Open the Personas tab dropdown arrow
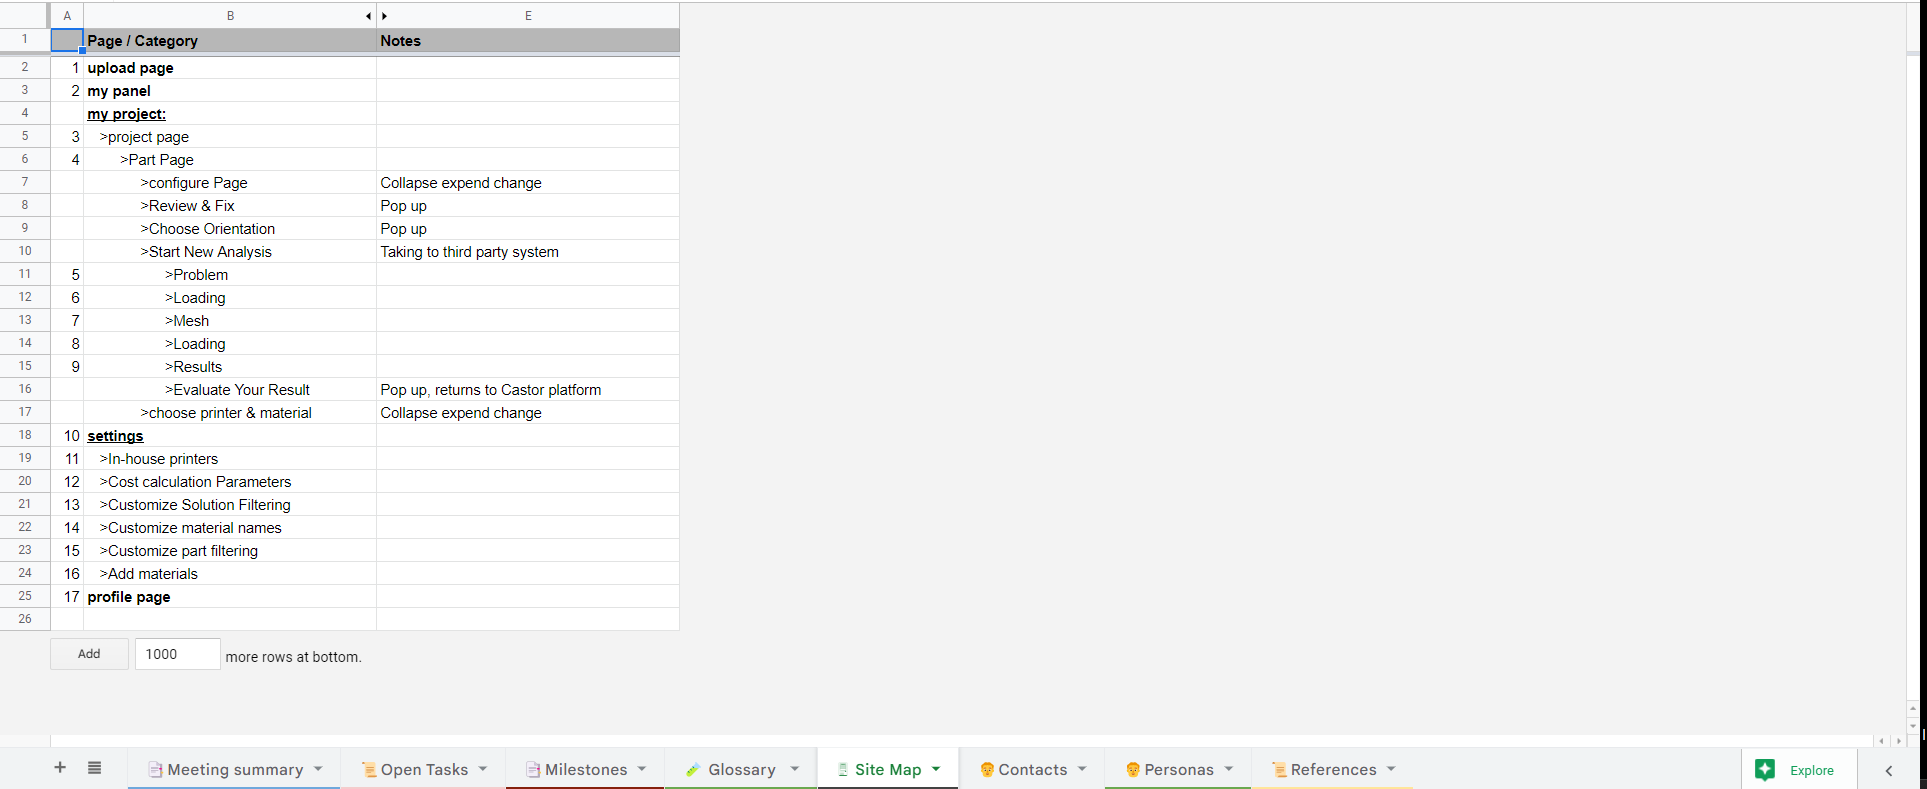Screen dimensions: 1927x789 [1229, 769]
